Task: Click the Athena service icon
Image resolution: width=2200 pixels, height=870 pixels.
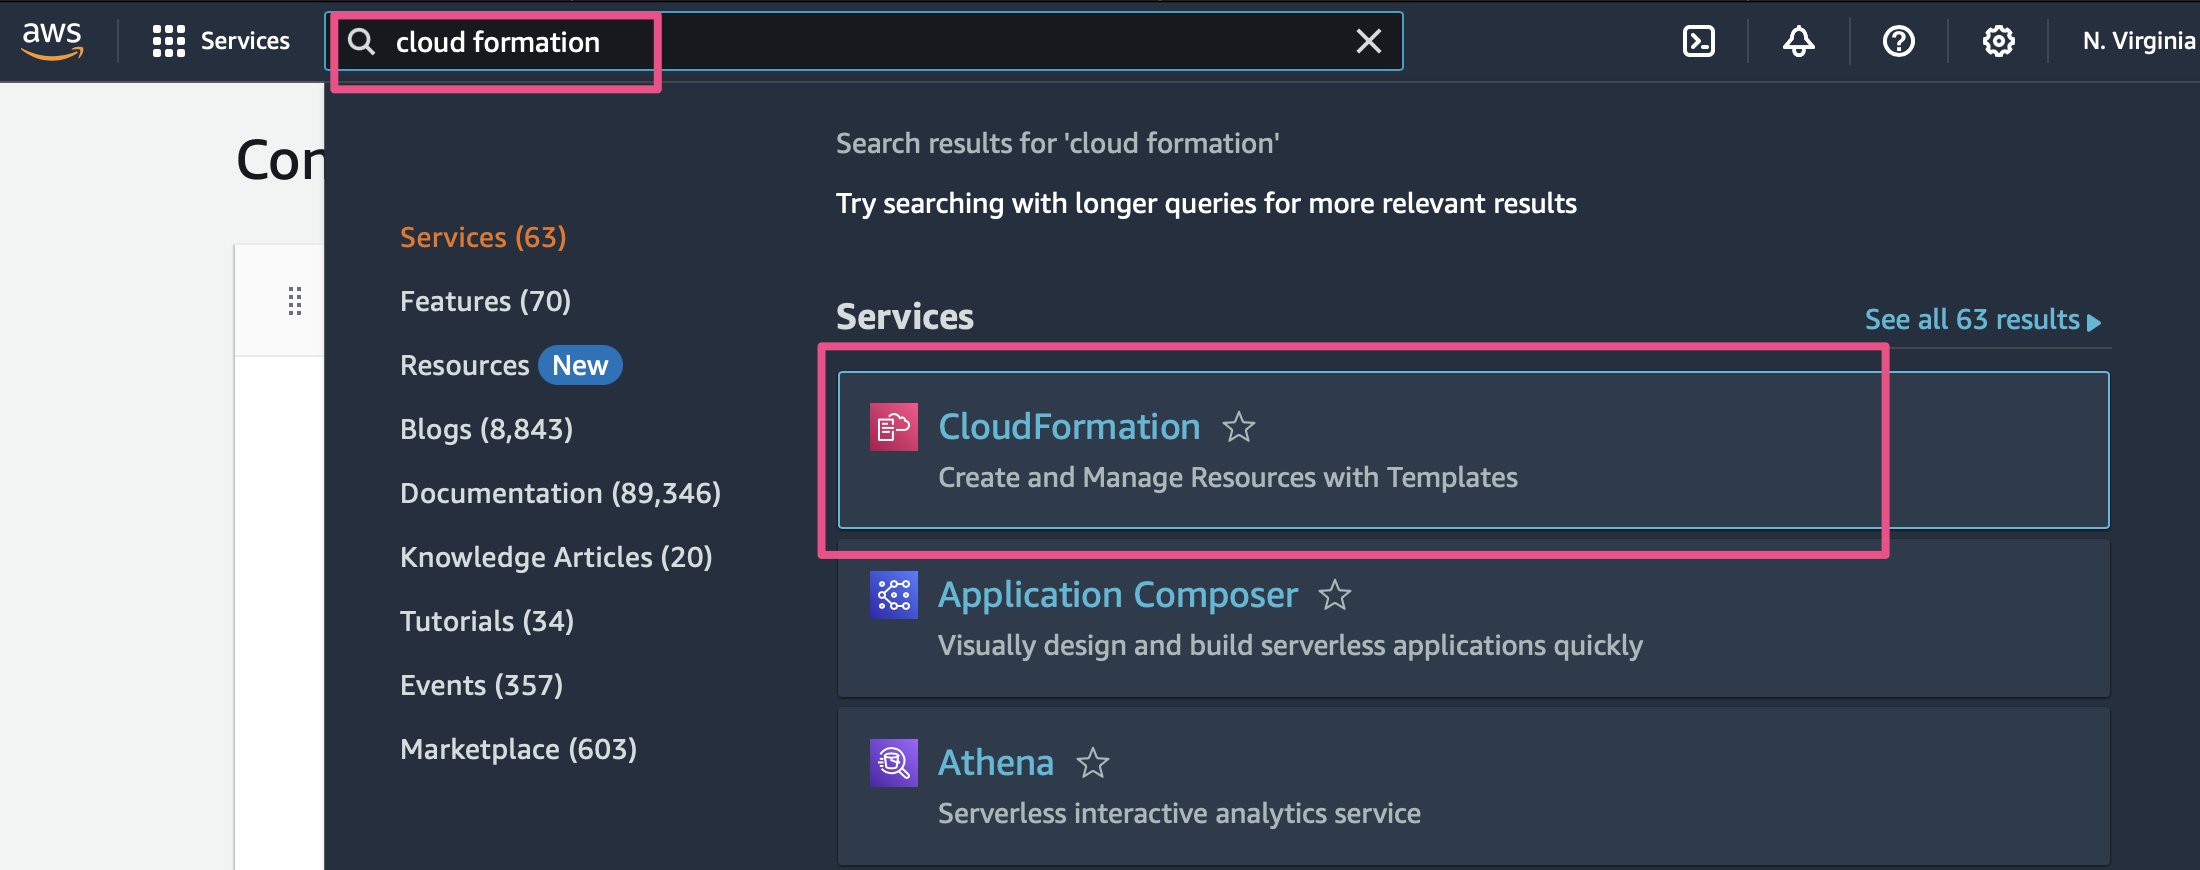Action: (893, 764)
